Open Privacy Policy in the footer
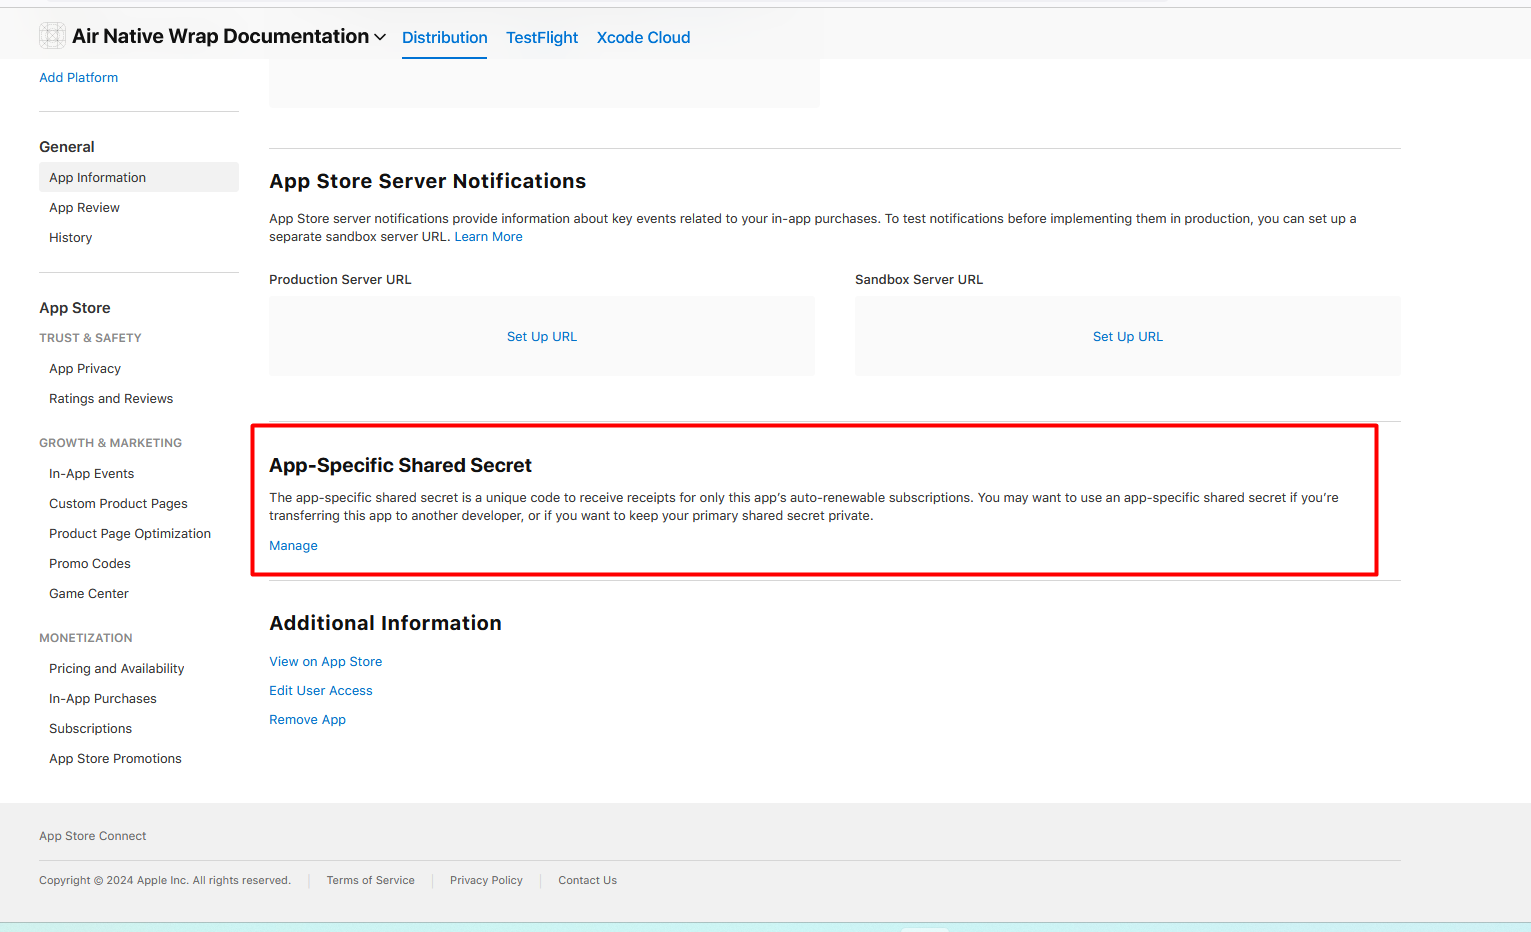 pyautogui.click(x=486, y=880)
